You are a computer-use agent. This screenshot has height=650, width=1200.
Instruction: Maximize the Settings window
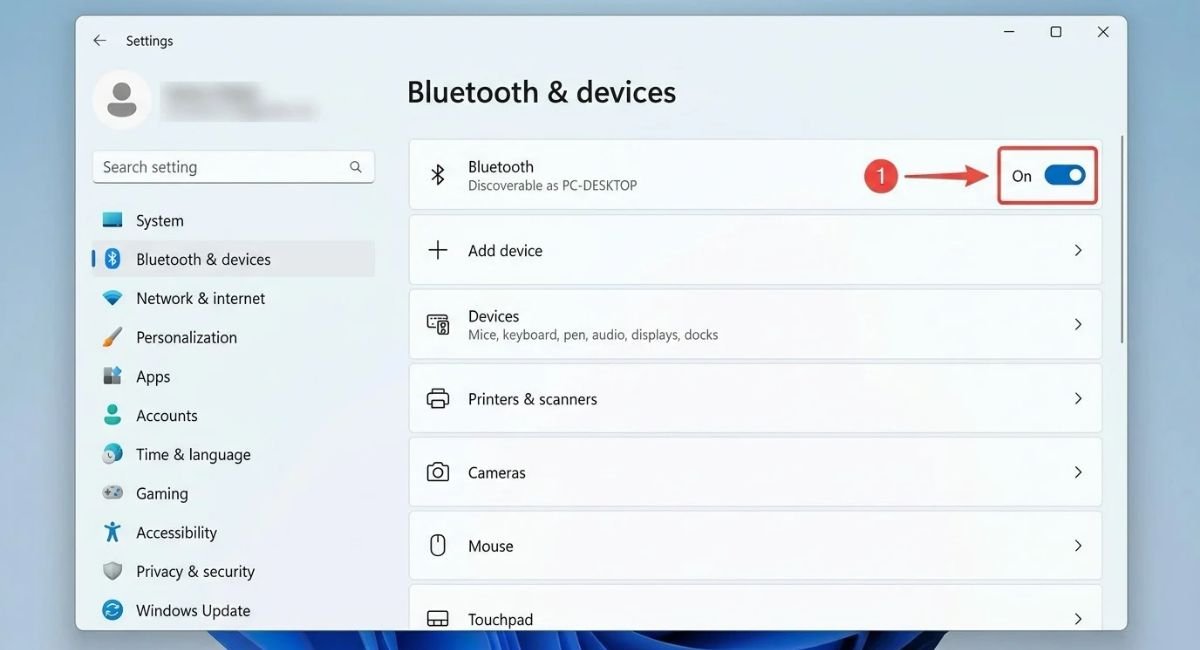1056,32
